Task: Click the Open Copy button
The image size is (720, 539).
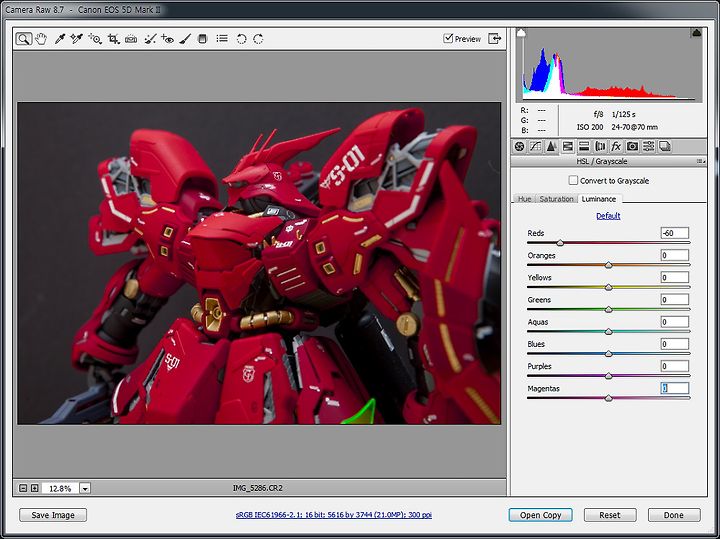Action: (x=540, y=515)
